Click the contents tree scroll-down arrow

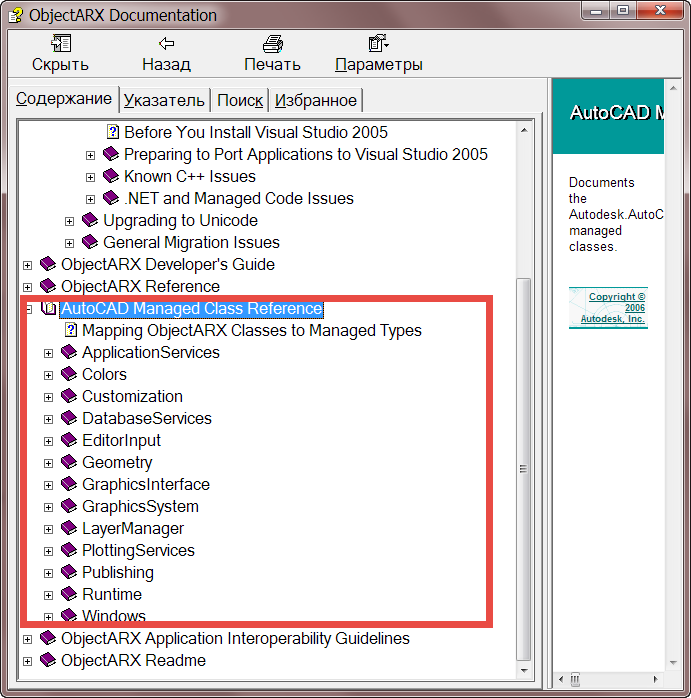click(x=524, y=670)
